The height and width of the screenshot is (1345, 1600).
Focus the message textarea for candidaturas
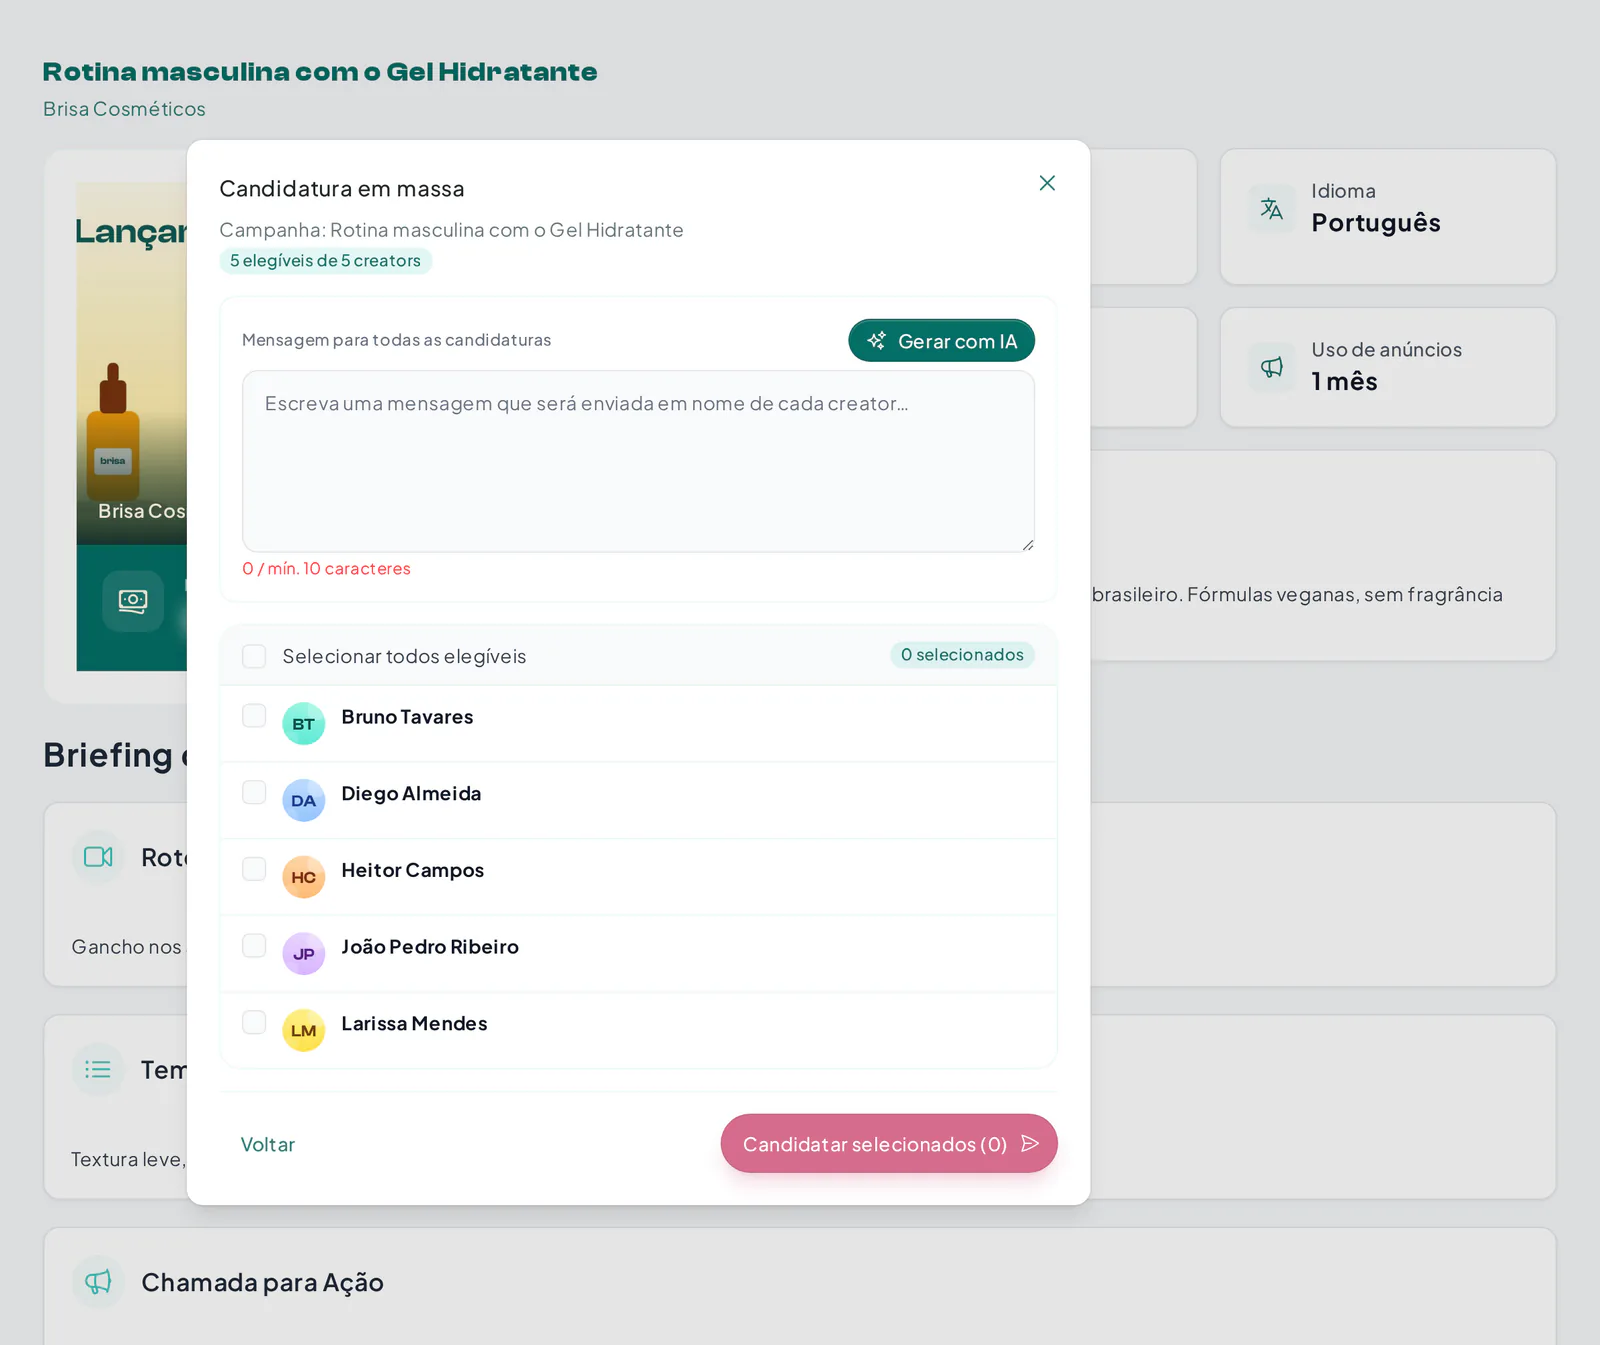tap(638, 461)
